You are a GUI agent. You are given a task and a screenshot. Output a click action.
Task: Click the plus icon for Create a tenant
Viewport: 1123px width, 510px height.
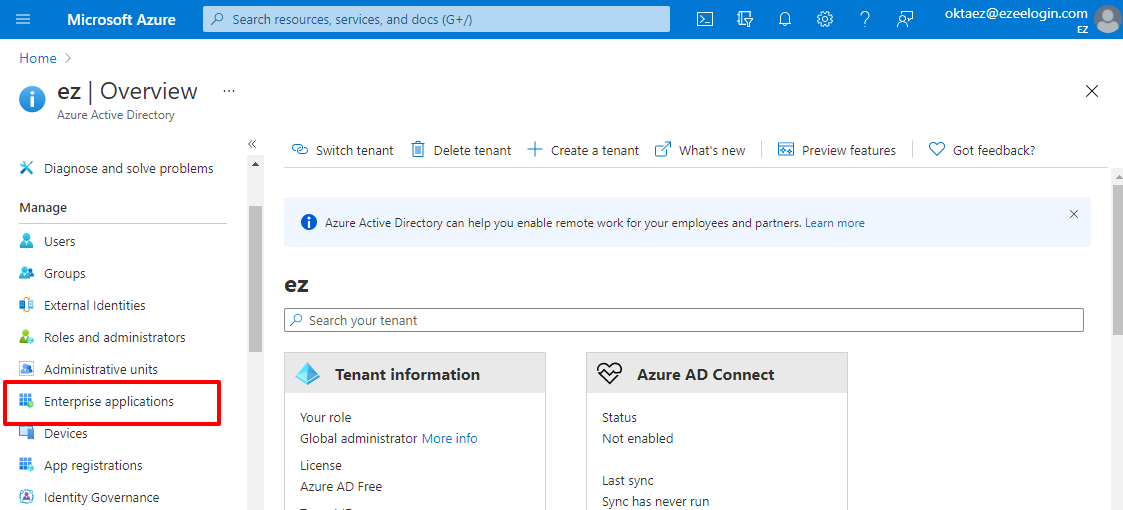[535, 150]
